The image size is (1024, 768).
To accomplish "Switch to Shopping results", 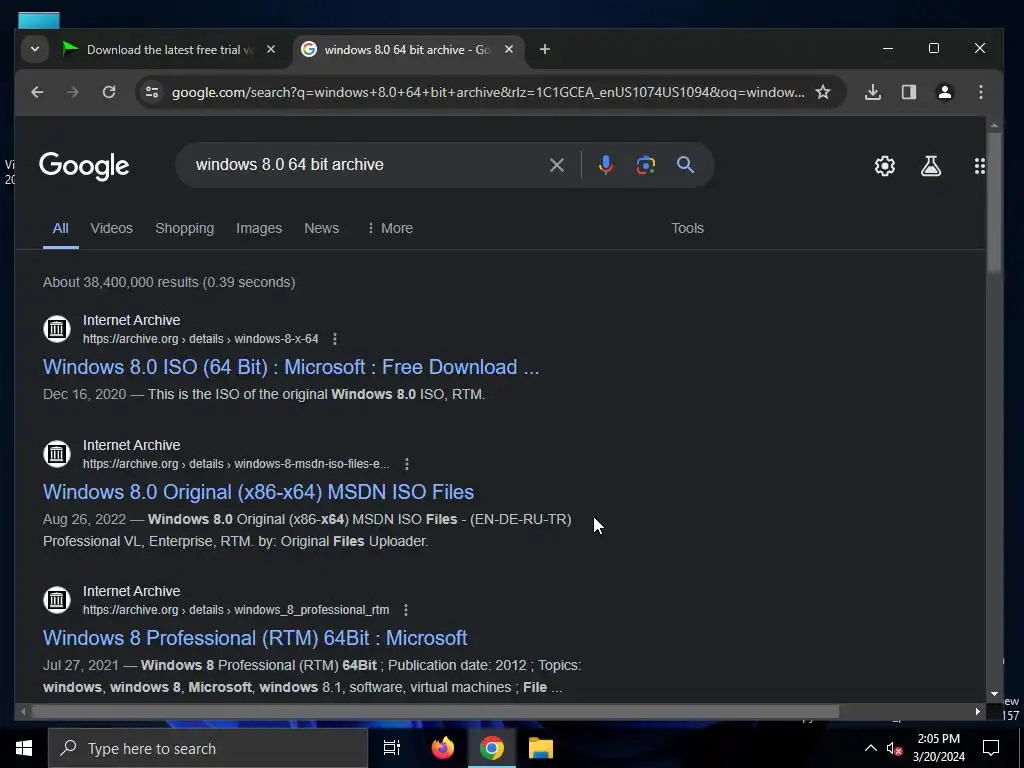I will [x=184, y=228].
